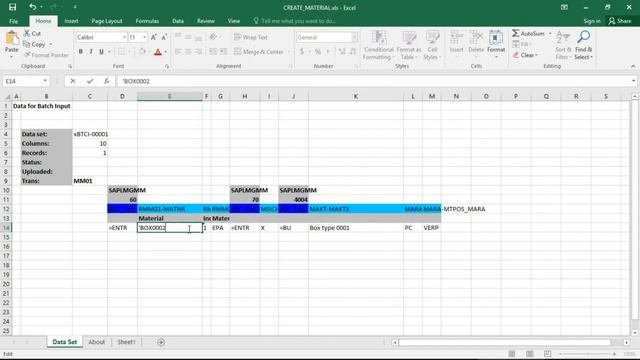Switch to the View tab
This screenshot has width=640, height=360.
234,21
